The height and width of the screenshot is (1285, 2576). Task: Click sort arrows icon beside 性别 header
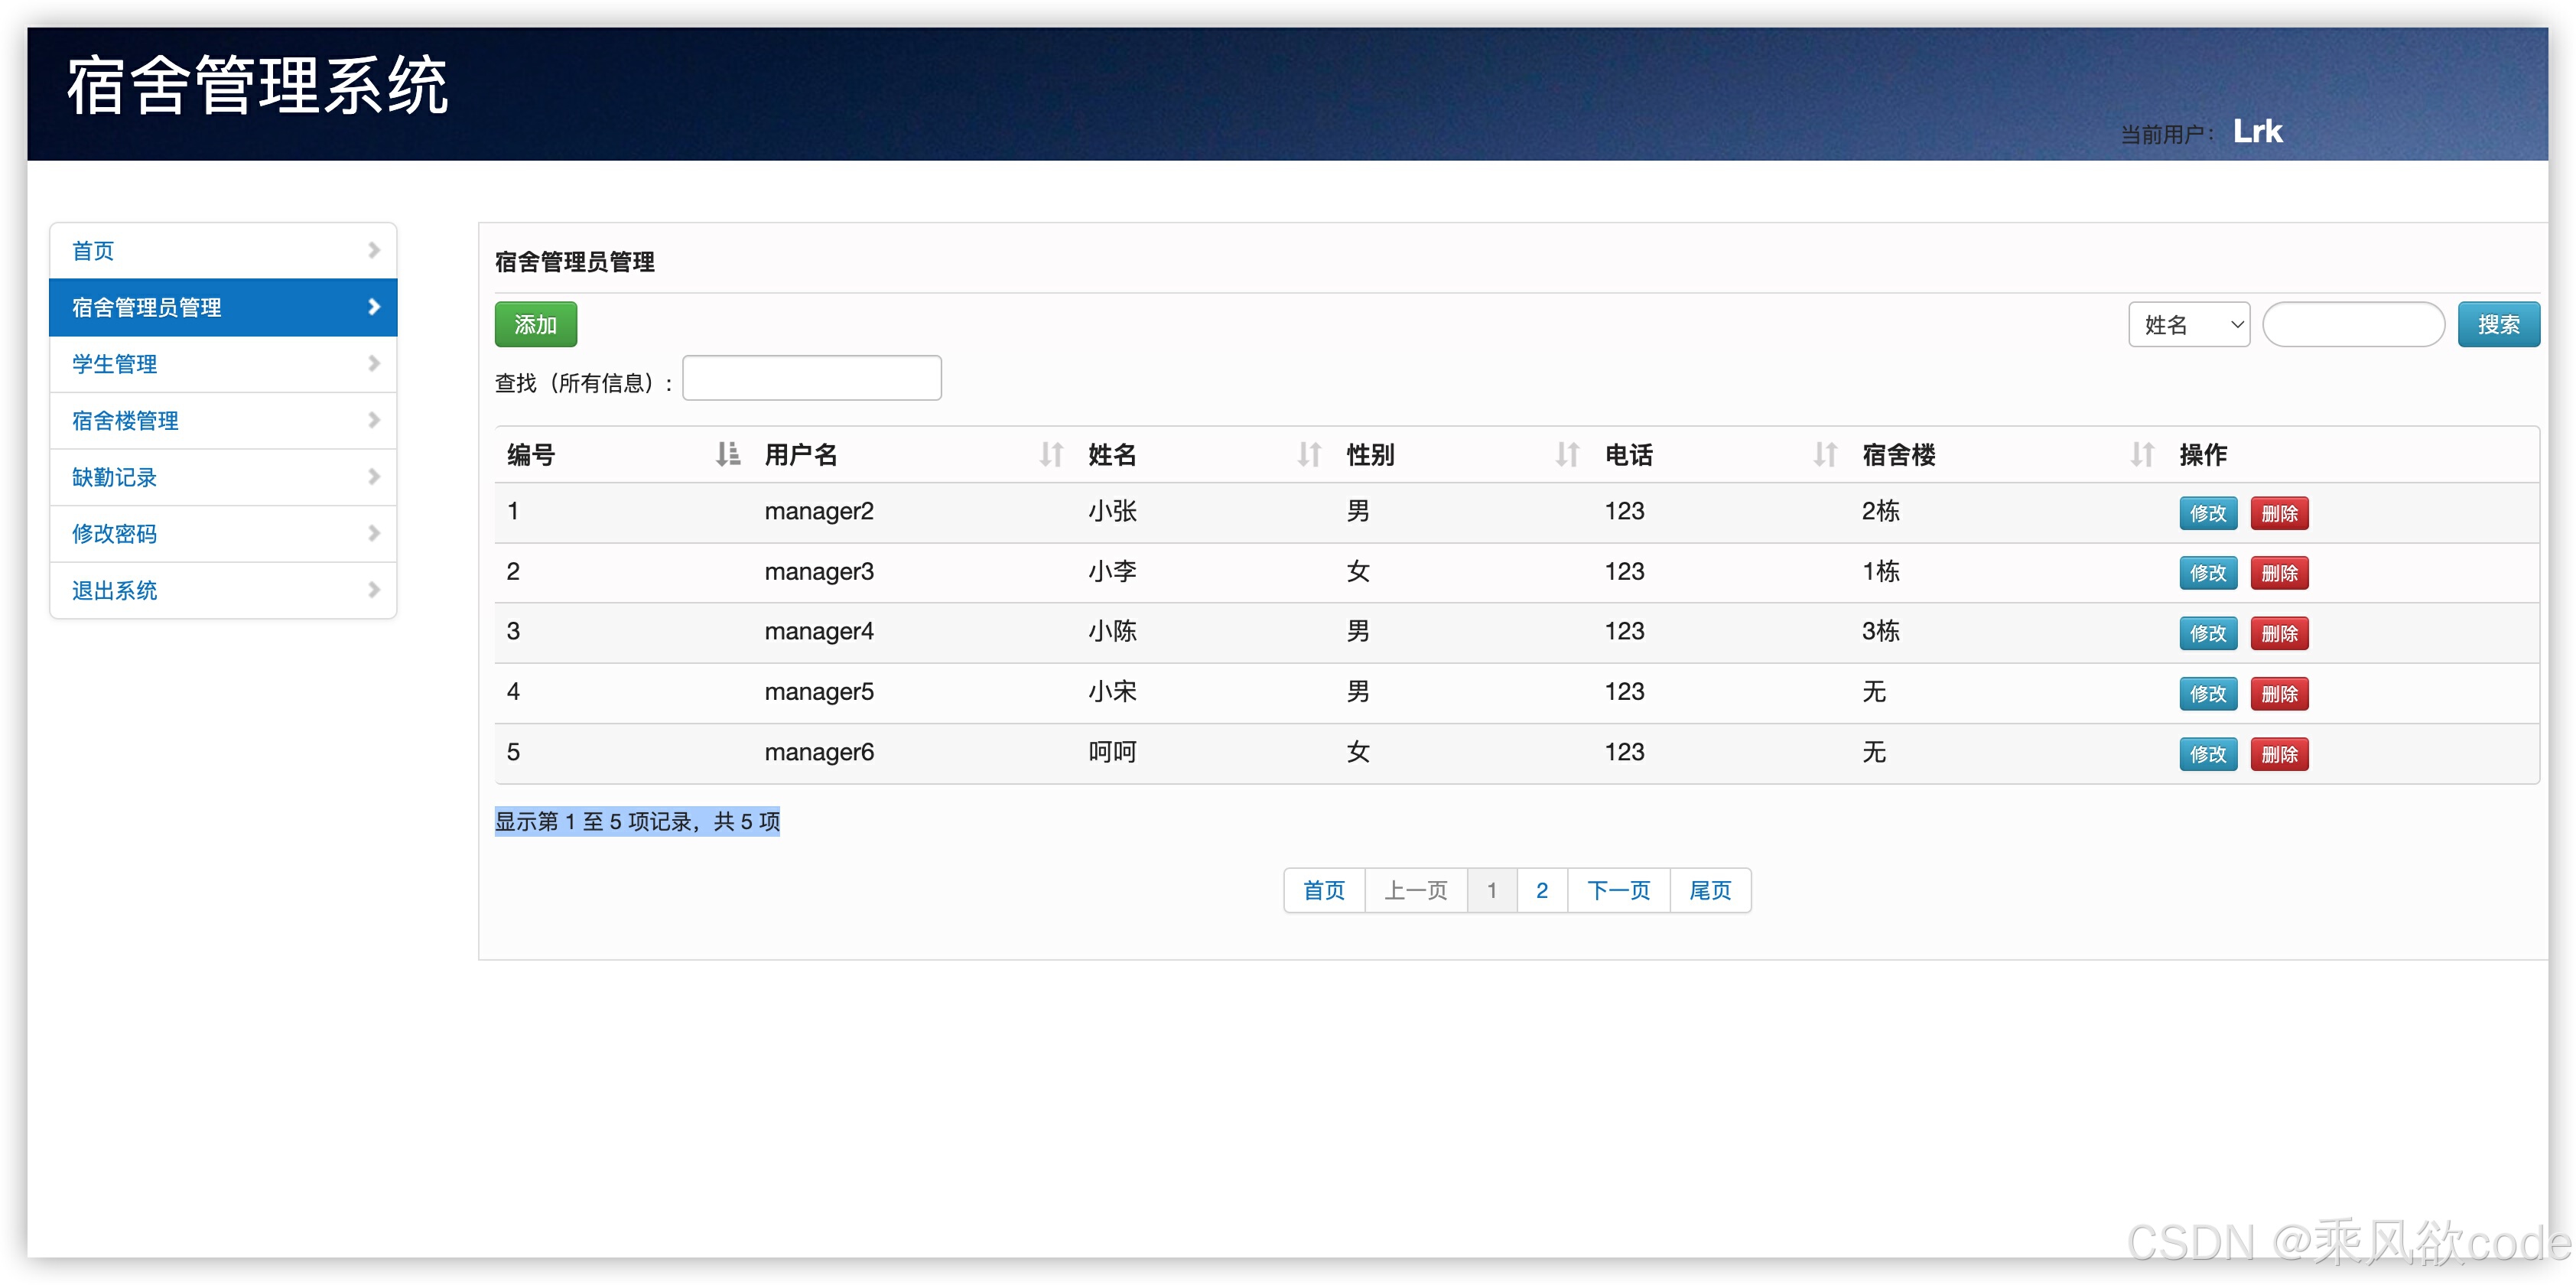pos(1566,455)
